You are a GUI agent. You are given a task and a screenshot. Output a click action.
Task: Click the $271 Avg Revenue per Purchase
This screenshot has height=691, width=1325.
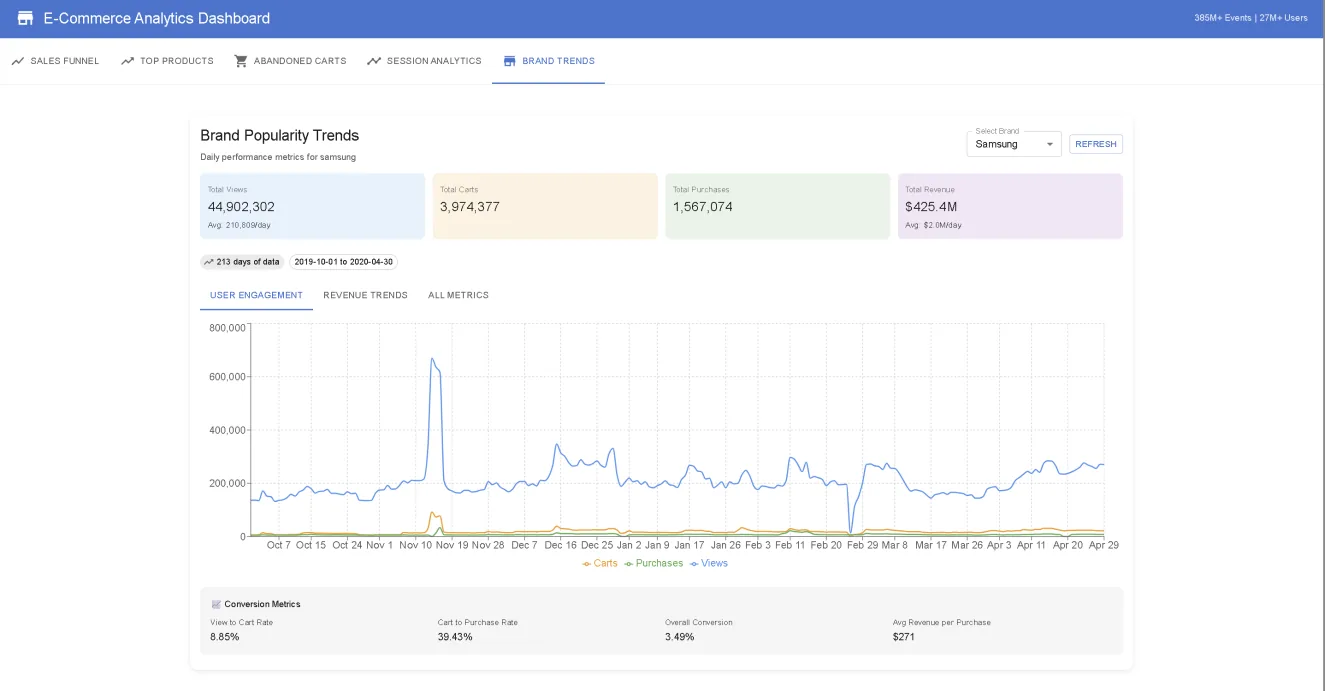point(904,637)
